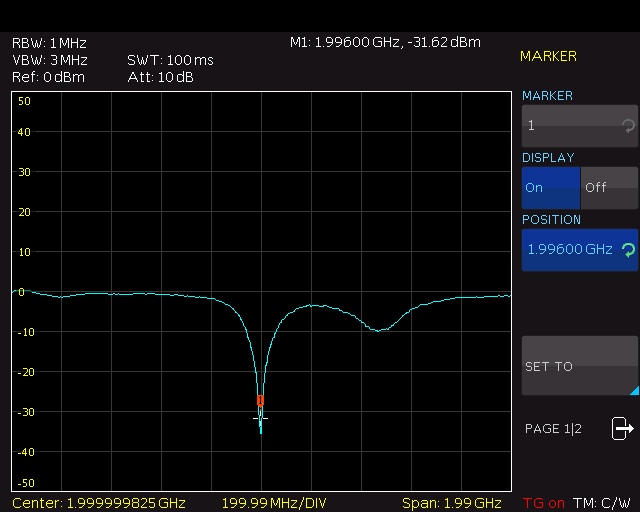The height and width of the screenshot is (512, 640).
Task: Click the SWT: 100 ms sweep time
Action: (170, 60)
